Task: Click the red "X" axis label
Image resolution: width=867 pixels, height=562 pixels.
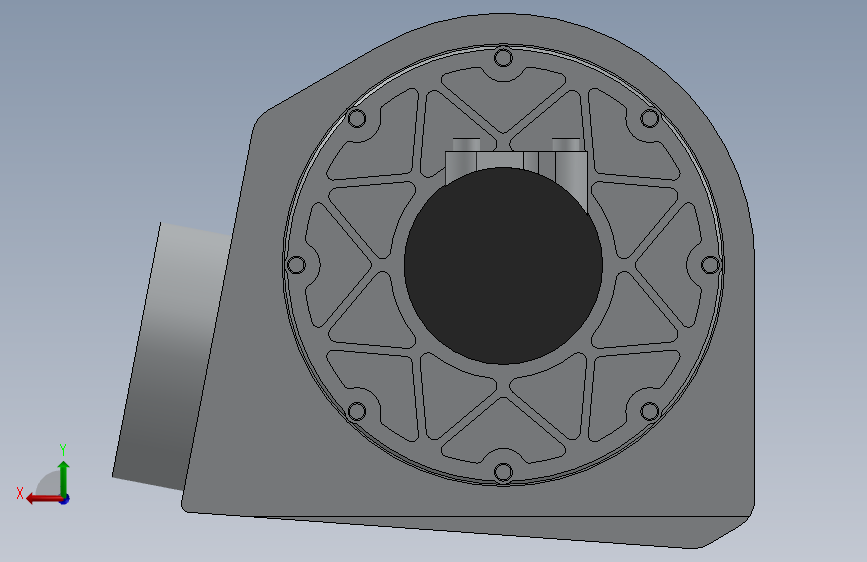Action: 20,493
